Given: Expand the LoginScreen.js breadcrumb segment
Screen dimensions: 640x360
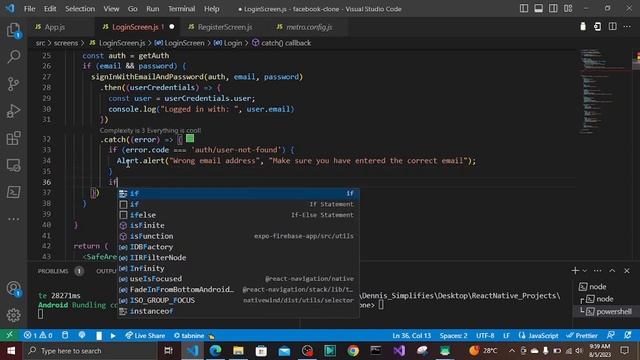Looking at the screenshot, I should pyautogui.click(x=122, y=43).
